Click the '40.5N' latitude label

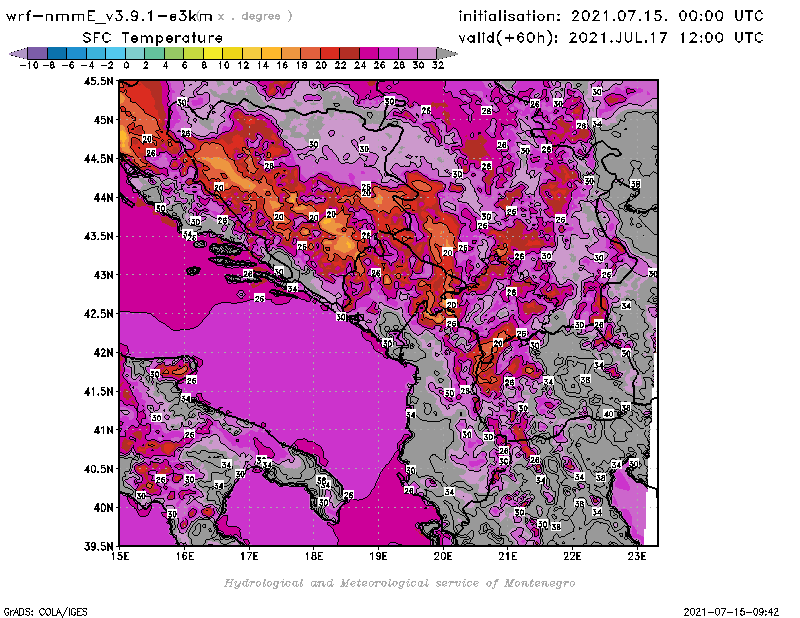pos(99,469)
